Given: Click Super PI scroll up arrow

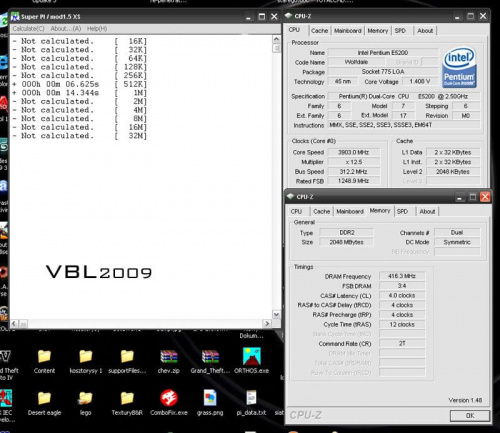Looking at the screenshot, I should (276, 39).
